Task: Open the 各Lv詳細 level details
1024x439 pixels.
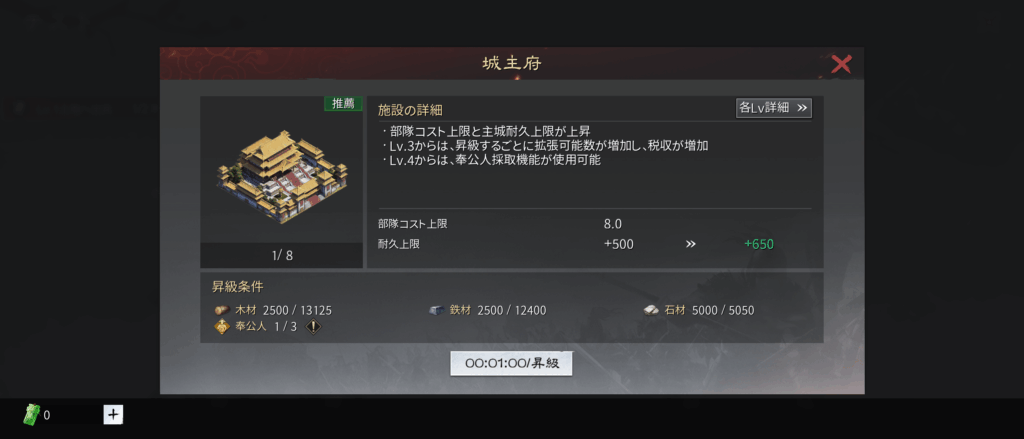Action: pos(773,108)
